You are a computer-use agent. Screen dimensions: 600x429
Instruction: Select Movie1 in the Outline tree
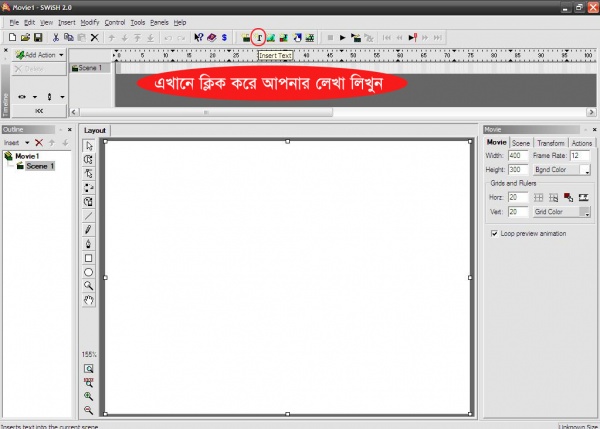27,156
